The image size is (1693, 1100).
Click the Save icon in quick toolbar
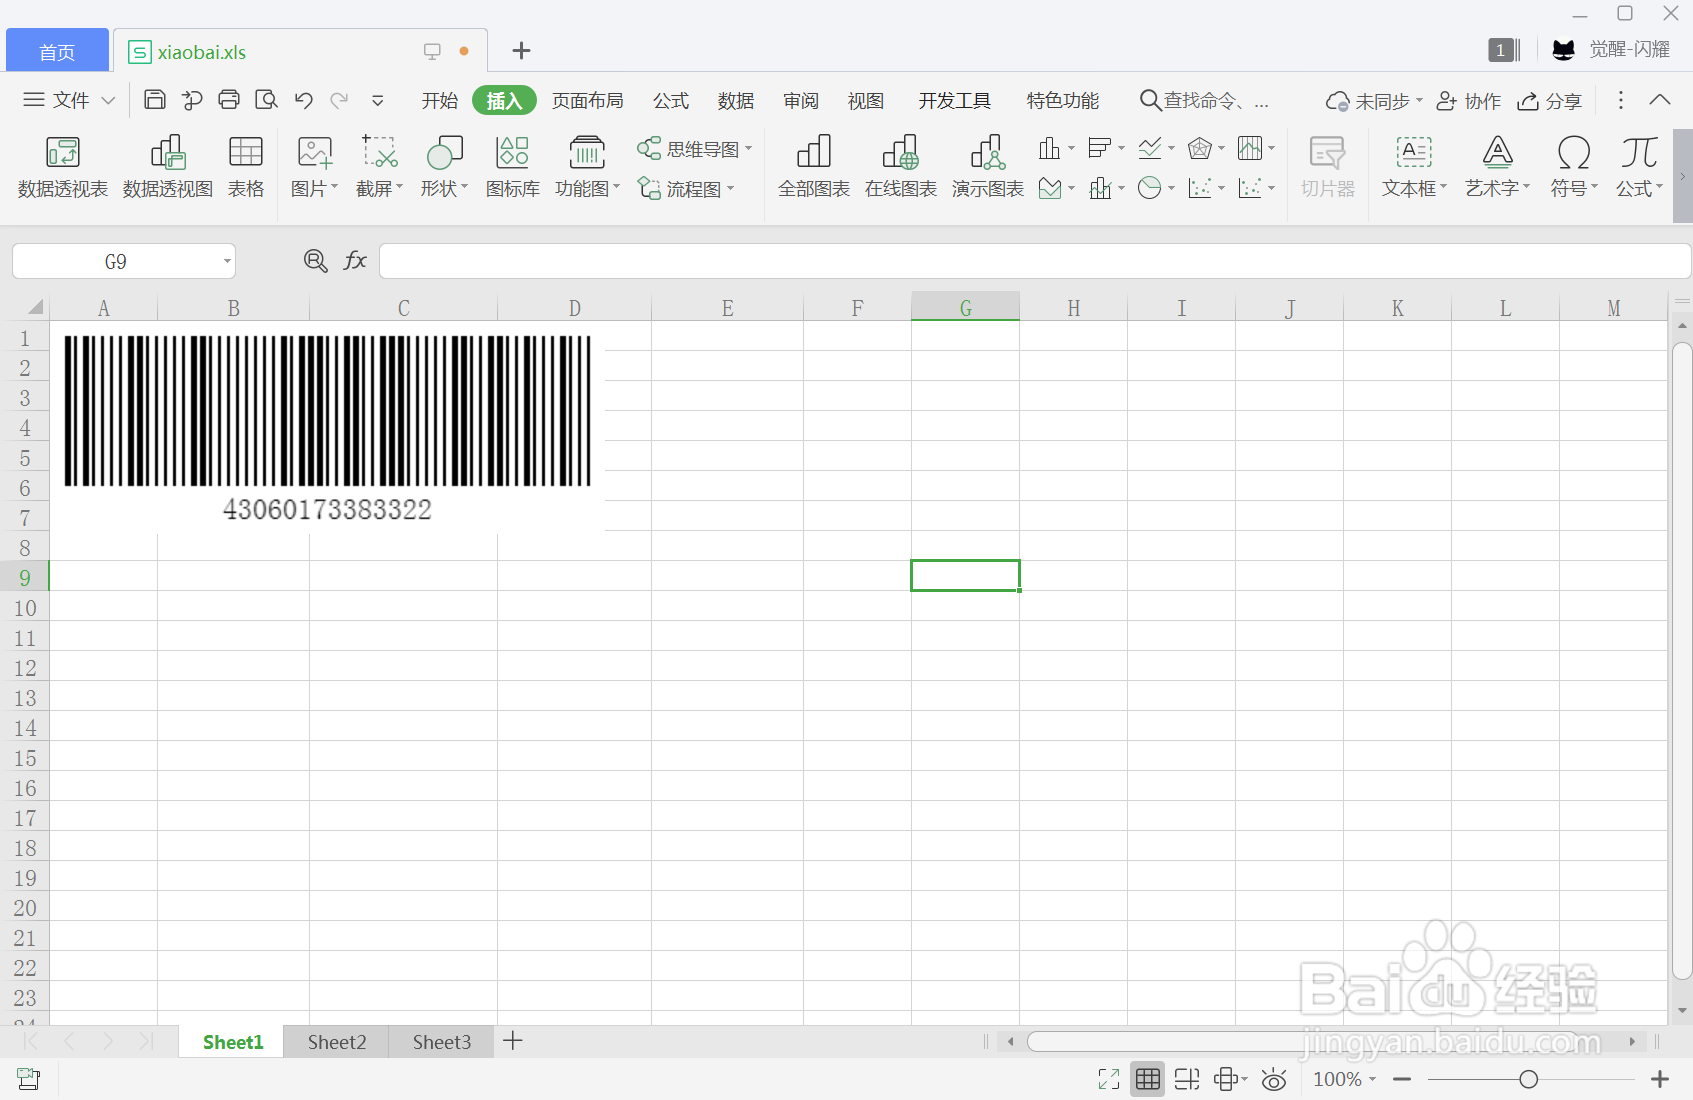coord(154,99)
